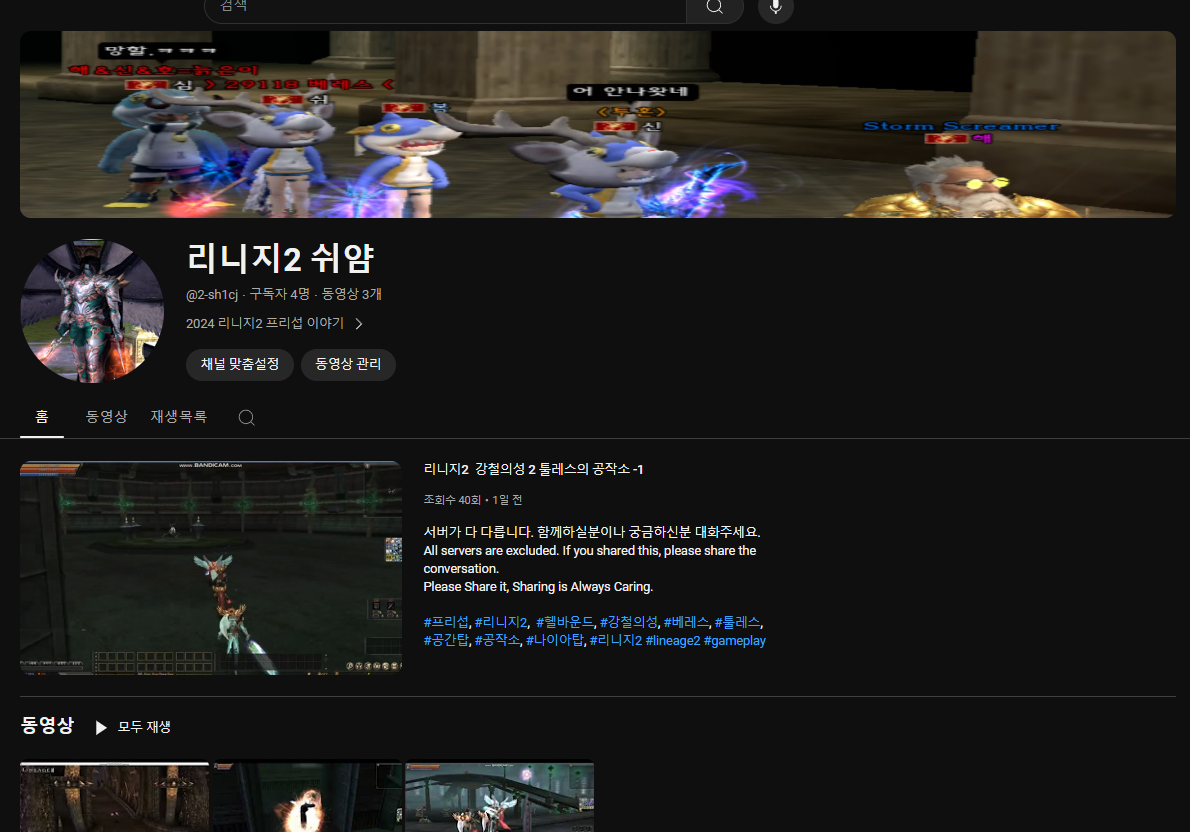Click the #툴레스 hashtag

(x=737, y=622)
